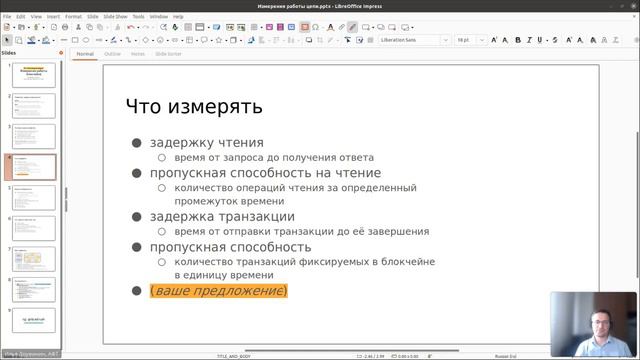Viewport: 640px width, 360px height.
Task: Open the Insert Table dropdown arrow
Action: (x=262, y=27)
